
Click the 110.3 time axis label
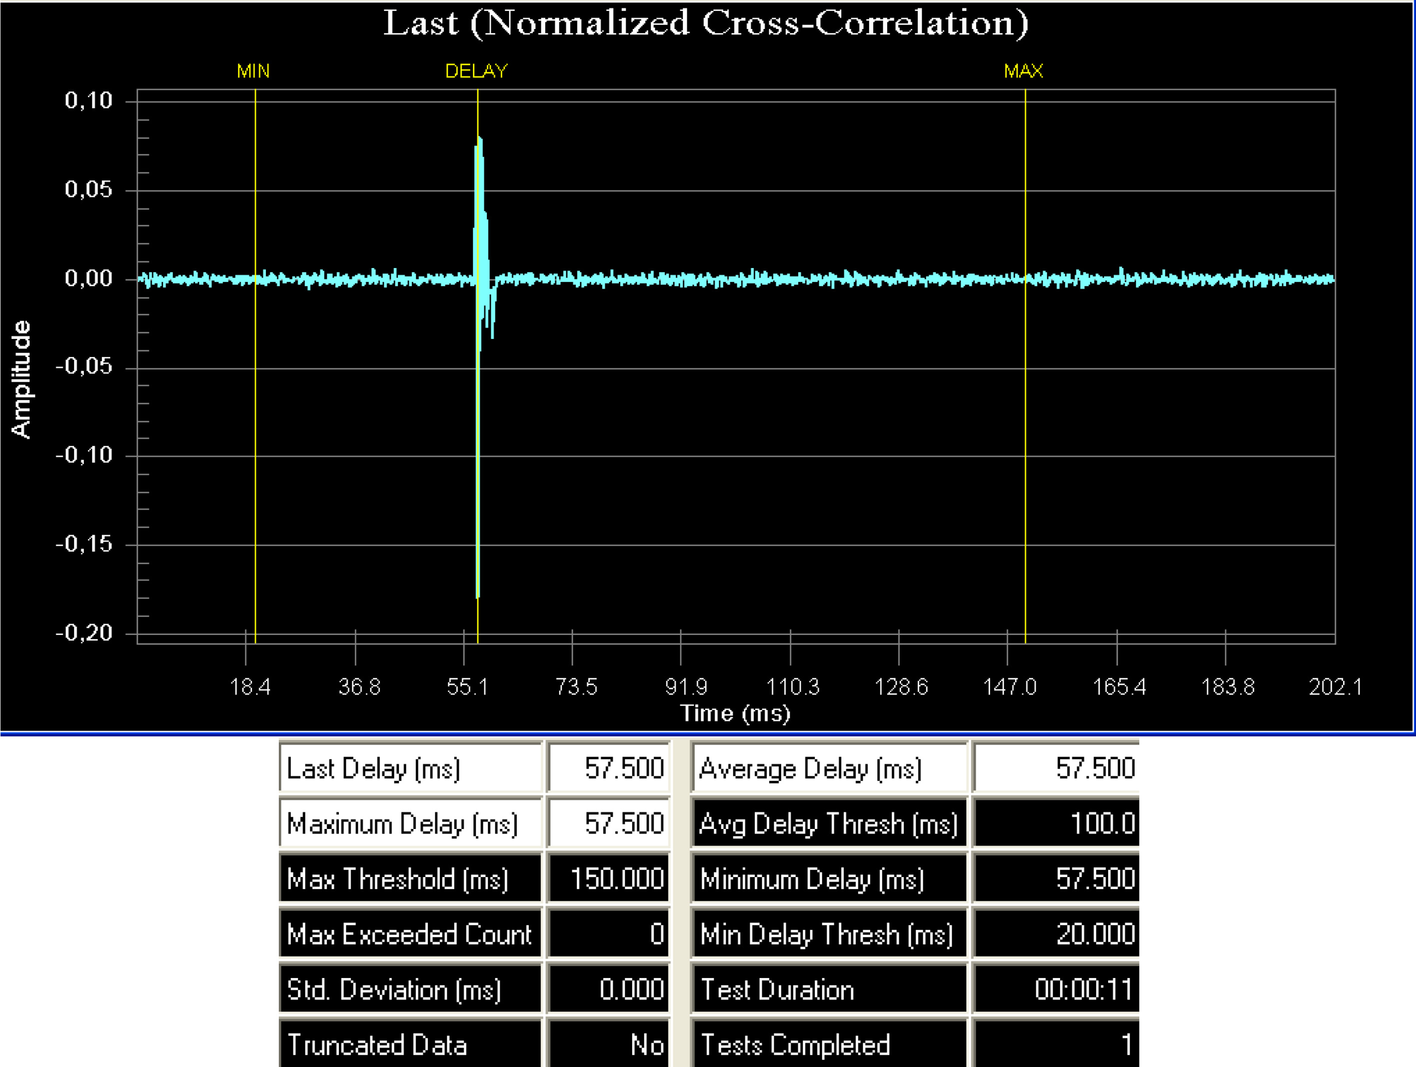tap(793, 687)
